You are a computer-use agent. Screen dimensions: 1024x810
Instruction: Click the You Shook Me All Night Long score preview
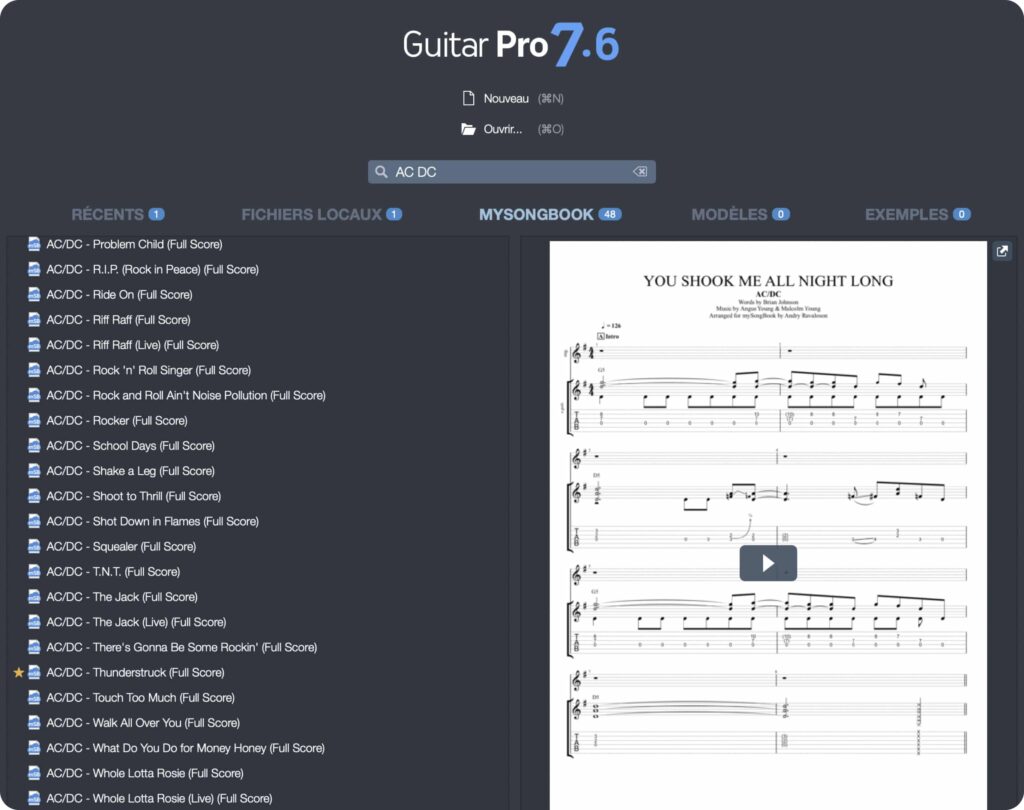point(768,525)
